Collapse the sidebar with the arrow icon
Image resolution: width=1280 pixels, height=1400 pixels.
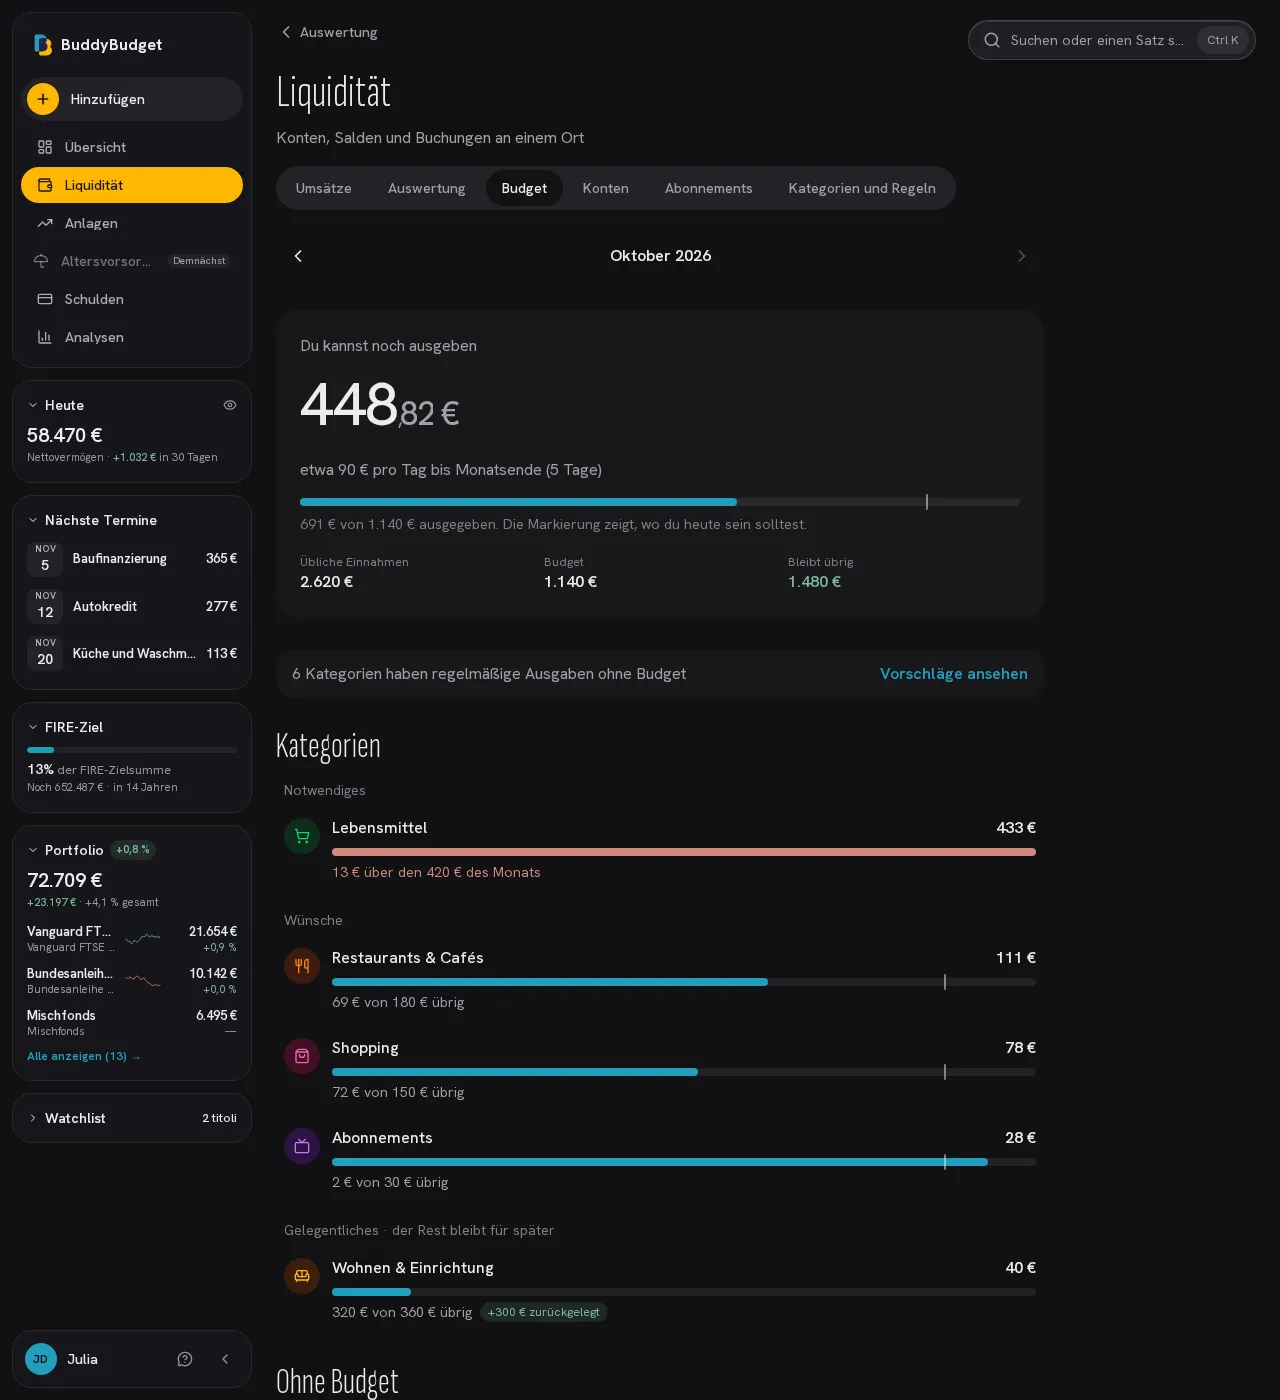225,1359
